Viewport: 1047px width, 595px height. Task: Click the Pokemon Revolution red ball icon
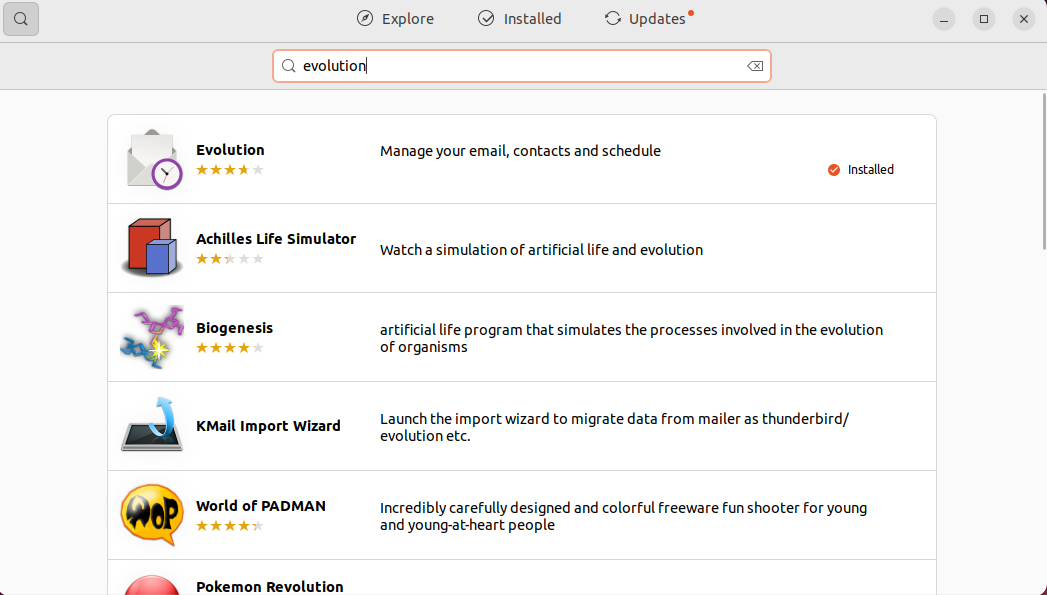(x=152, y=584)
